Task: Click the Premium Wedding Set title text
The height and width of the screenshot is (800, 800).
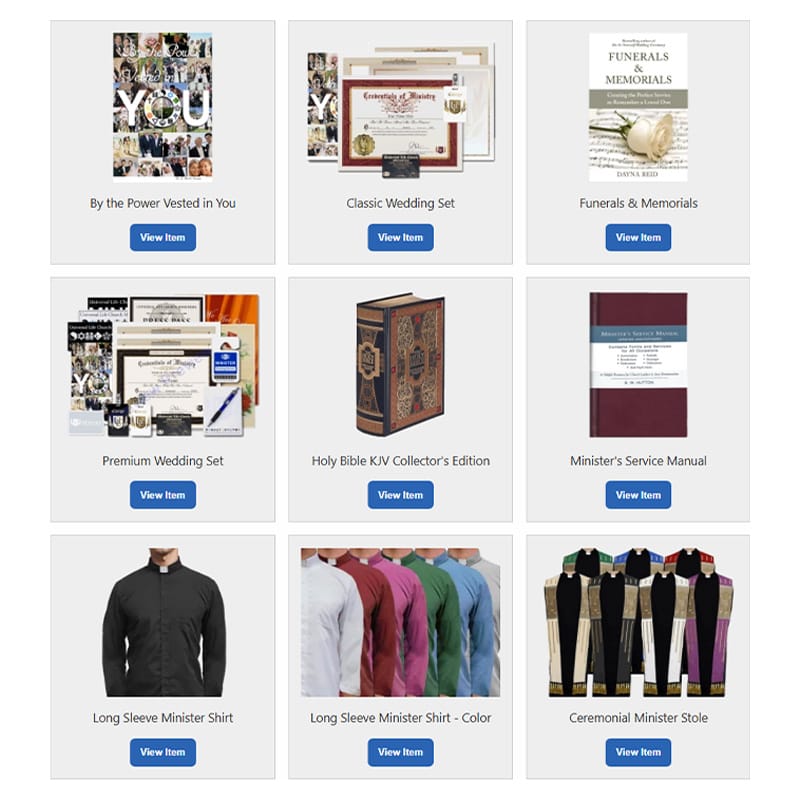Action: [x=163, y=461]
